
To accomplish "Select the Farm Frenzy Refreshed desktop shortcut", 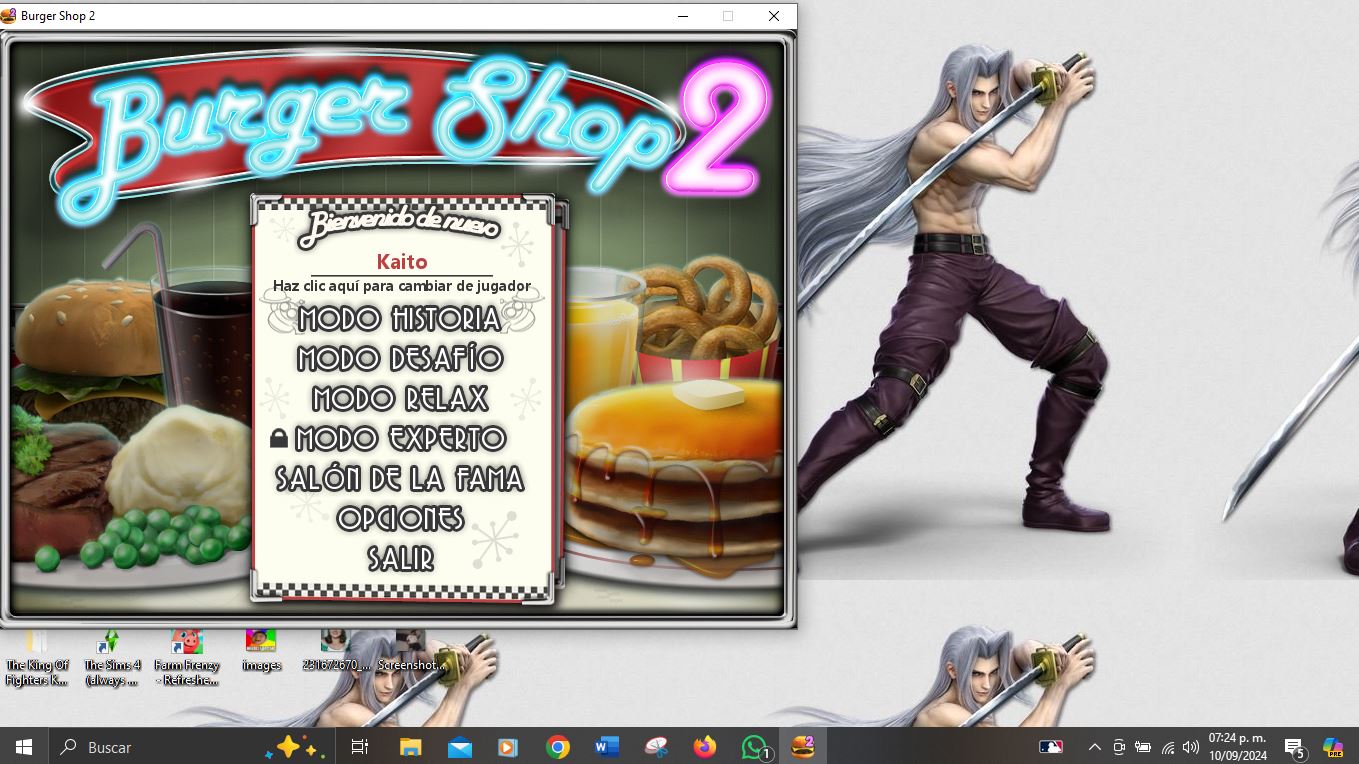I will [186, 658].
